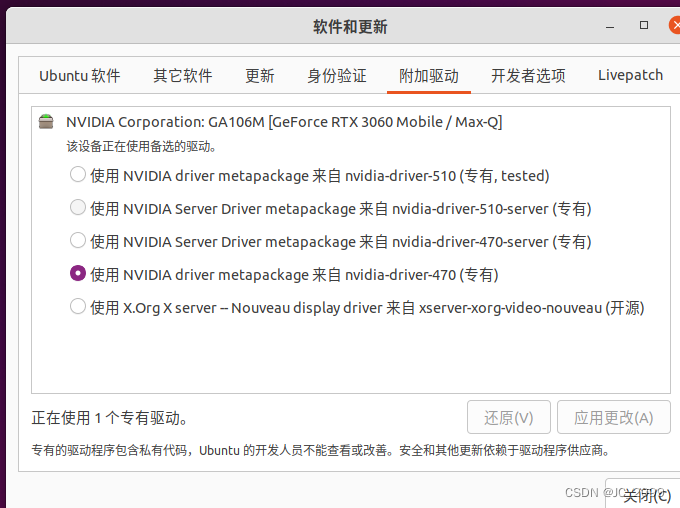Choose the nvidia-driver-470-server radio option

point(78,241)
